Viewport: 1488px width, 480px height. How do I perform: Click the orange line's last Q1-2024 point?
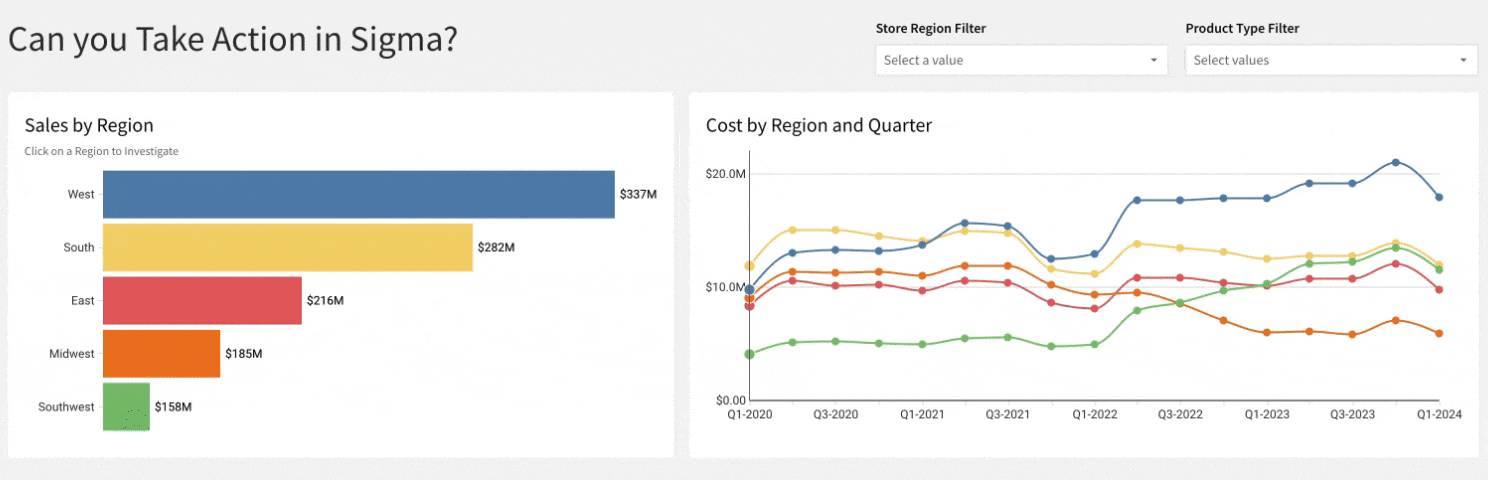pyautogui.click(x=1439, y=333)
